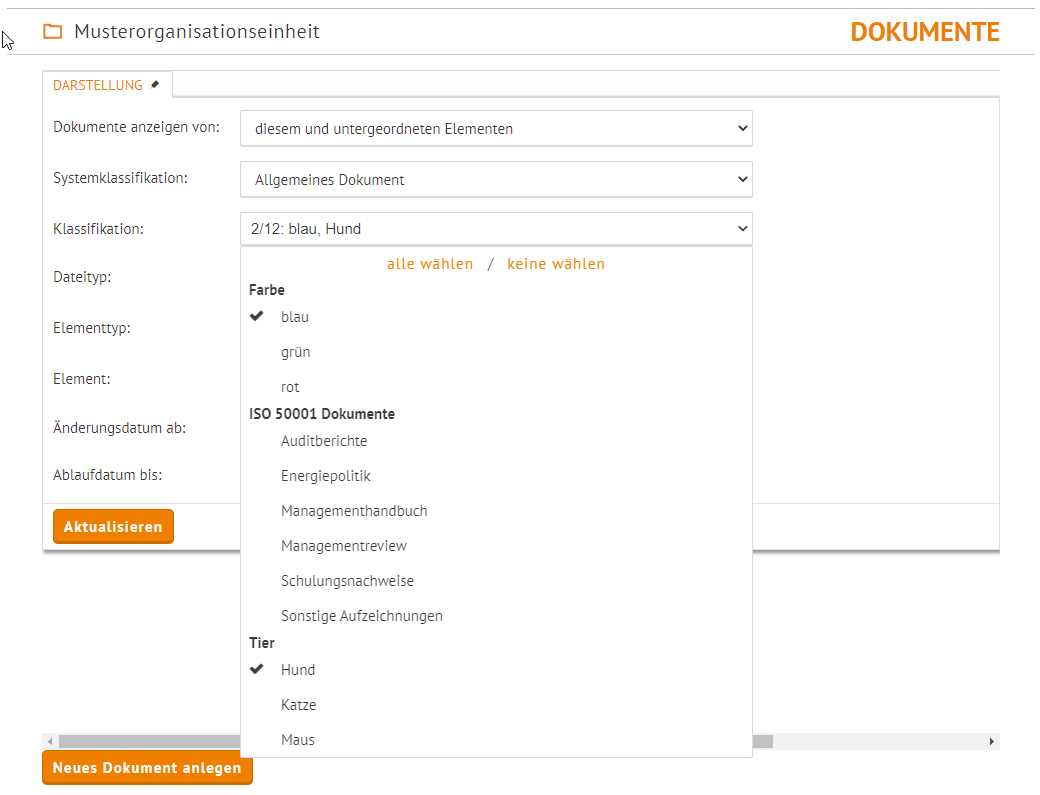This screenshot has width=1040, height=795.
Task: Check the 'rot' option
Action: 496,387
